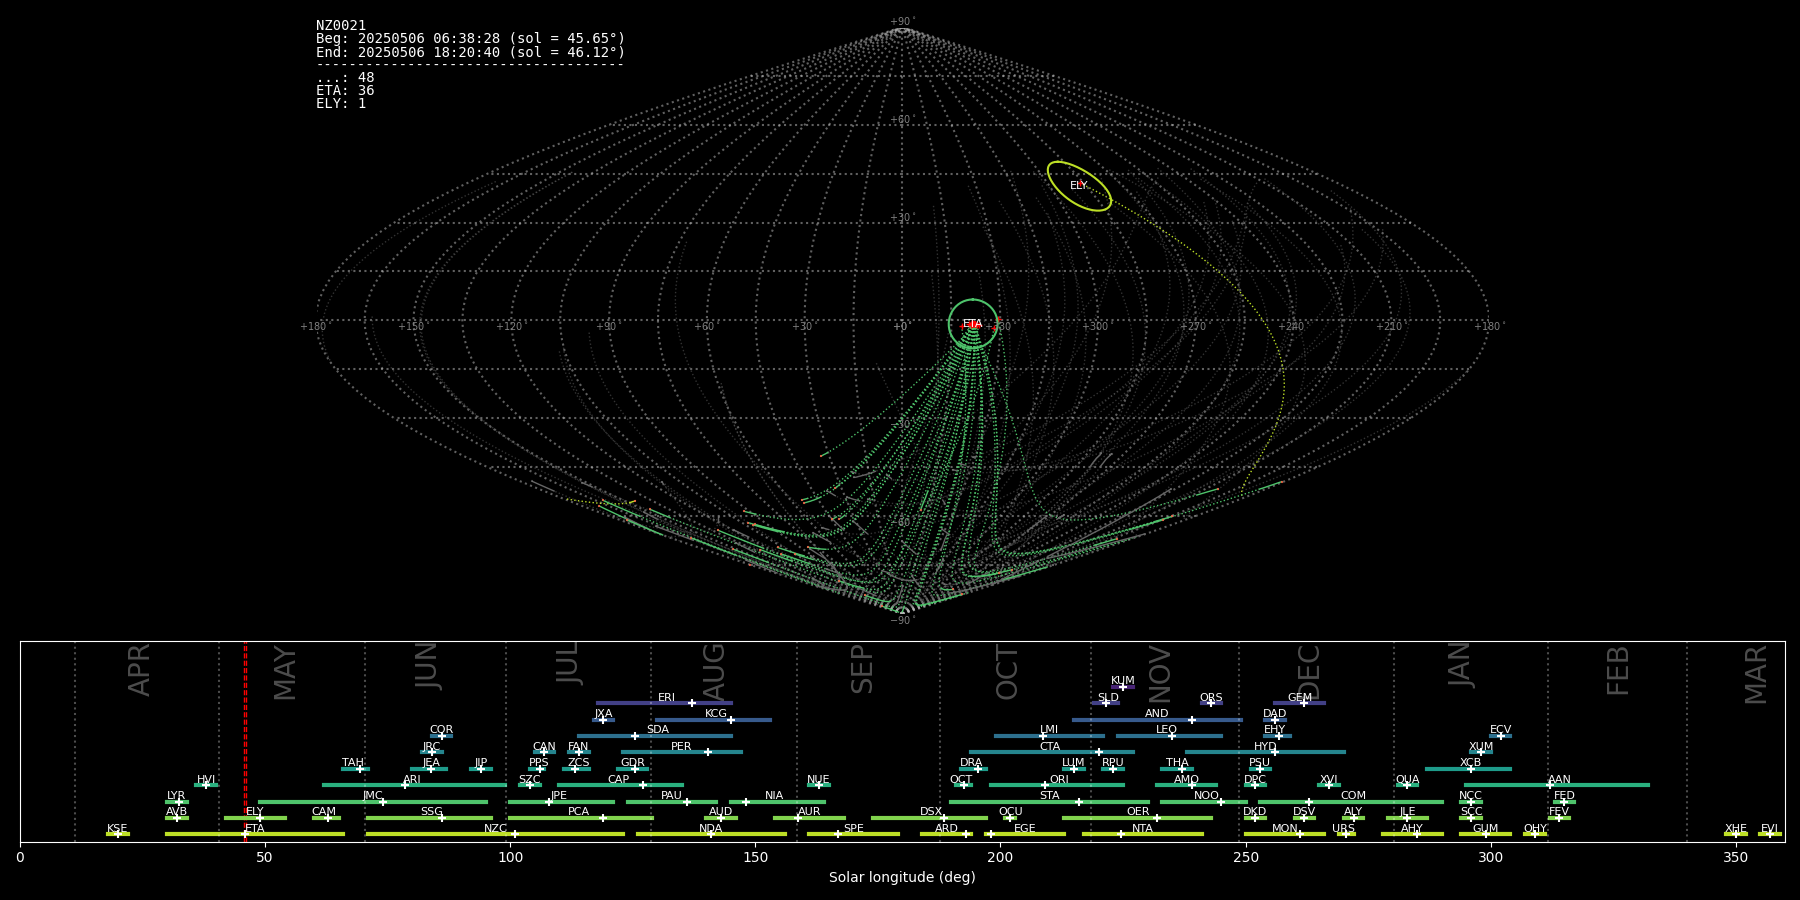Select the PER shower bar in timeline
1800x900 pixels.
point(681,752)
